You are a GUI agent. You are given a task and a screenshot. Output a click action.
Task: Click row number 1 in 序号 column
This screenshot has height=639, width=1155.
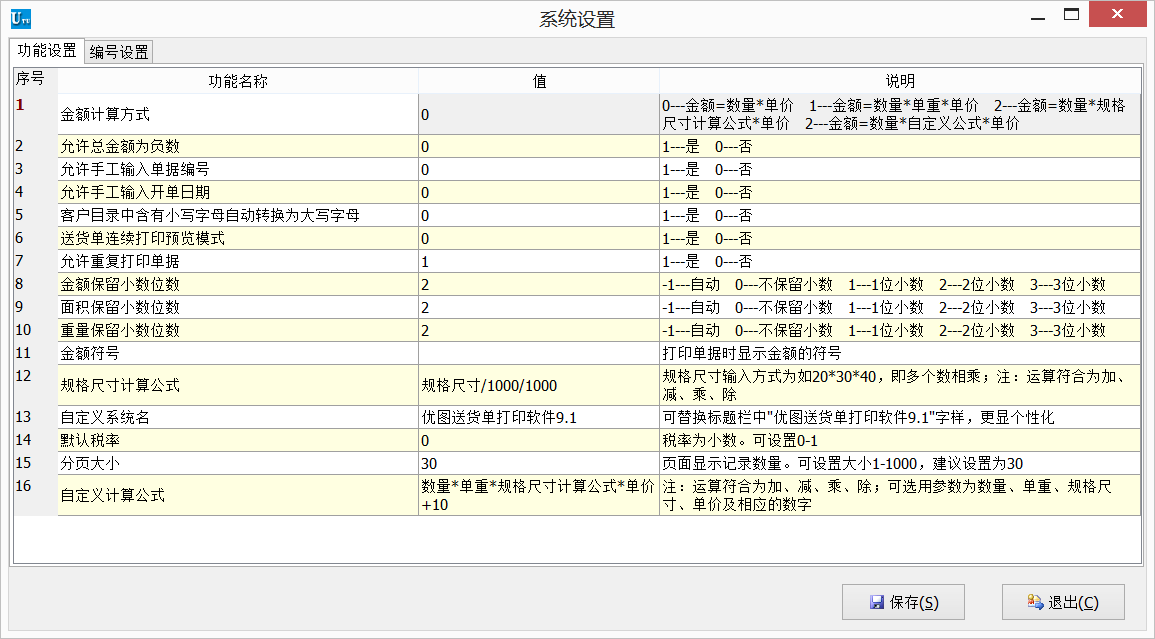point(35,114)
